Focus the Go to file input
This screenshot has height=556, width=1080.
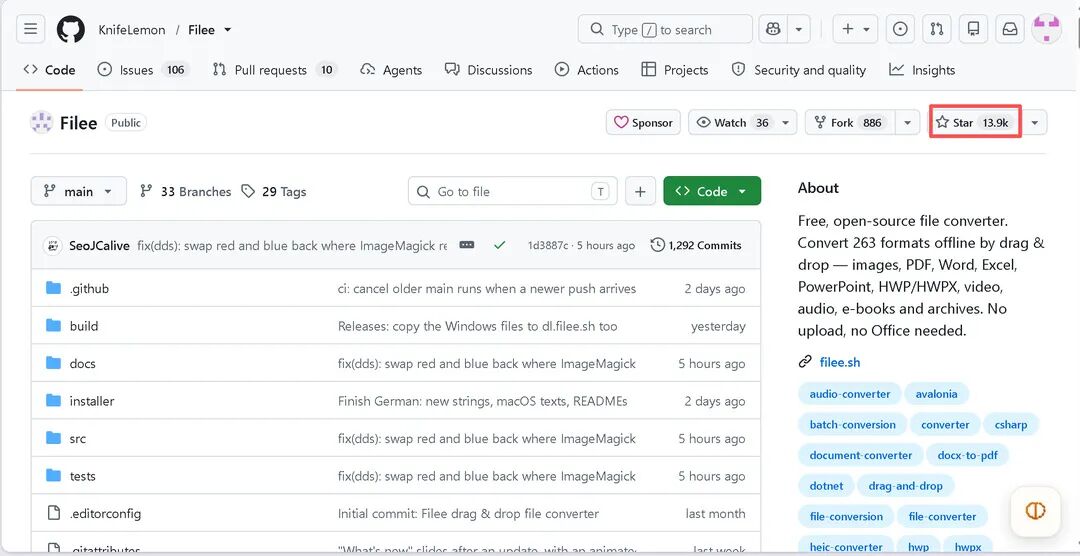pos(512,192)
